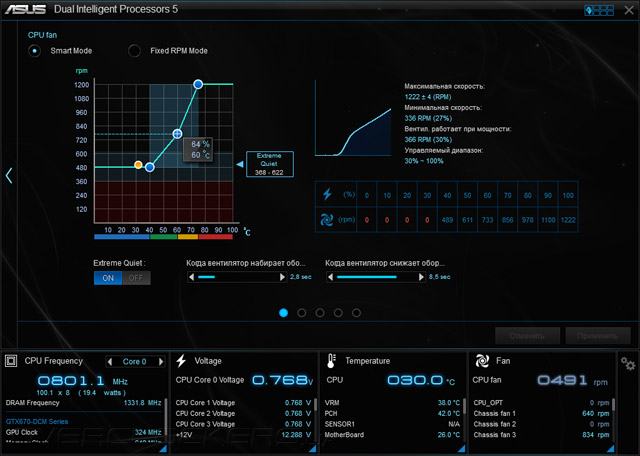The width and height of the screenshot is (640, 456).
Task: Close the Dual Intelligent Processors window
Action: click(x=629, y=10)
